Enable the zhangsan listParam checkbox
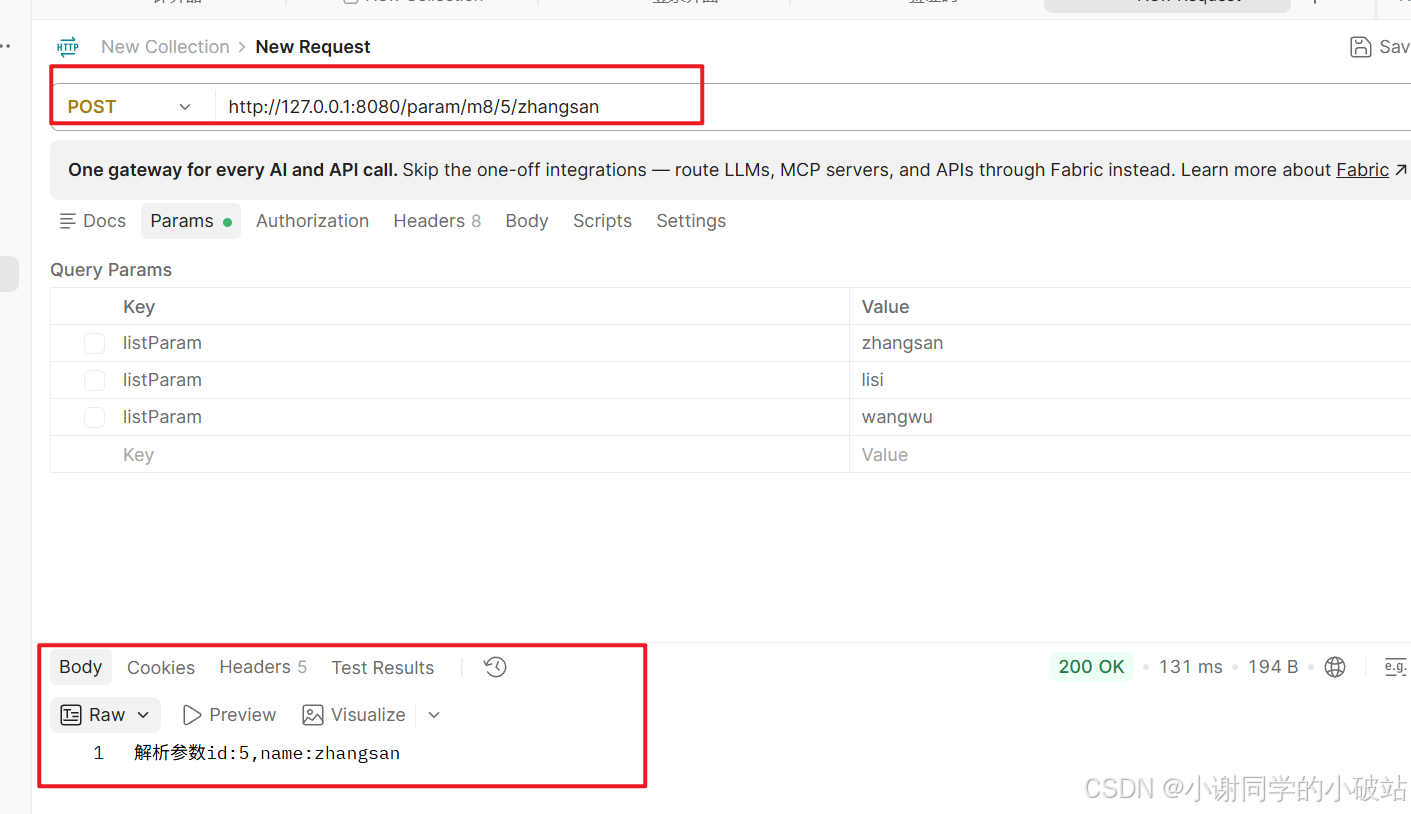Screen dimensions: 1411x814 pos(94,343)
